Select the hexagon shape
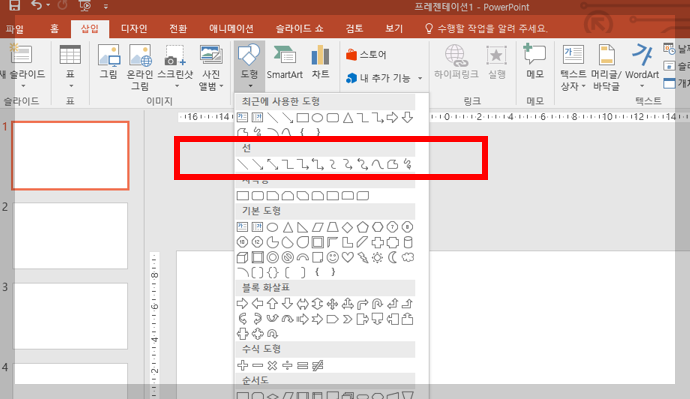This screenshot has width=690, height=399. (x=378, y=227)
